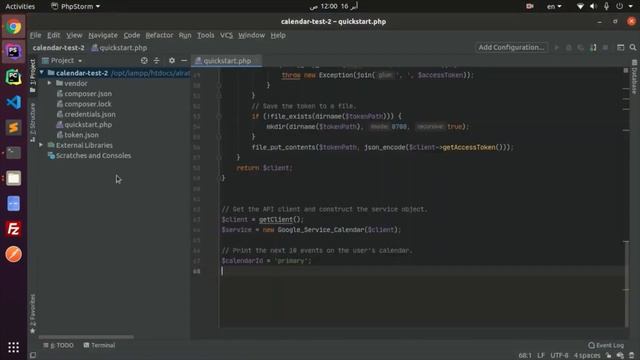
Task: Open PhpStorm icon in the dock
Action: coord(13,52)
